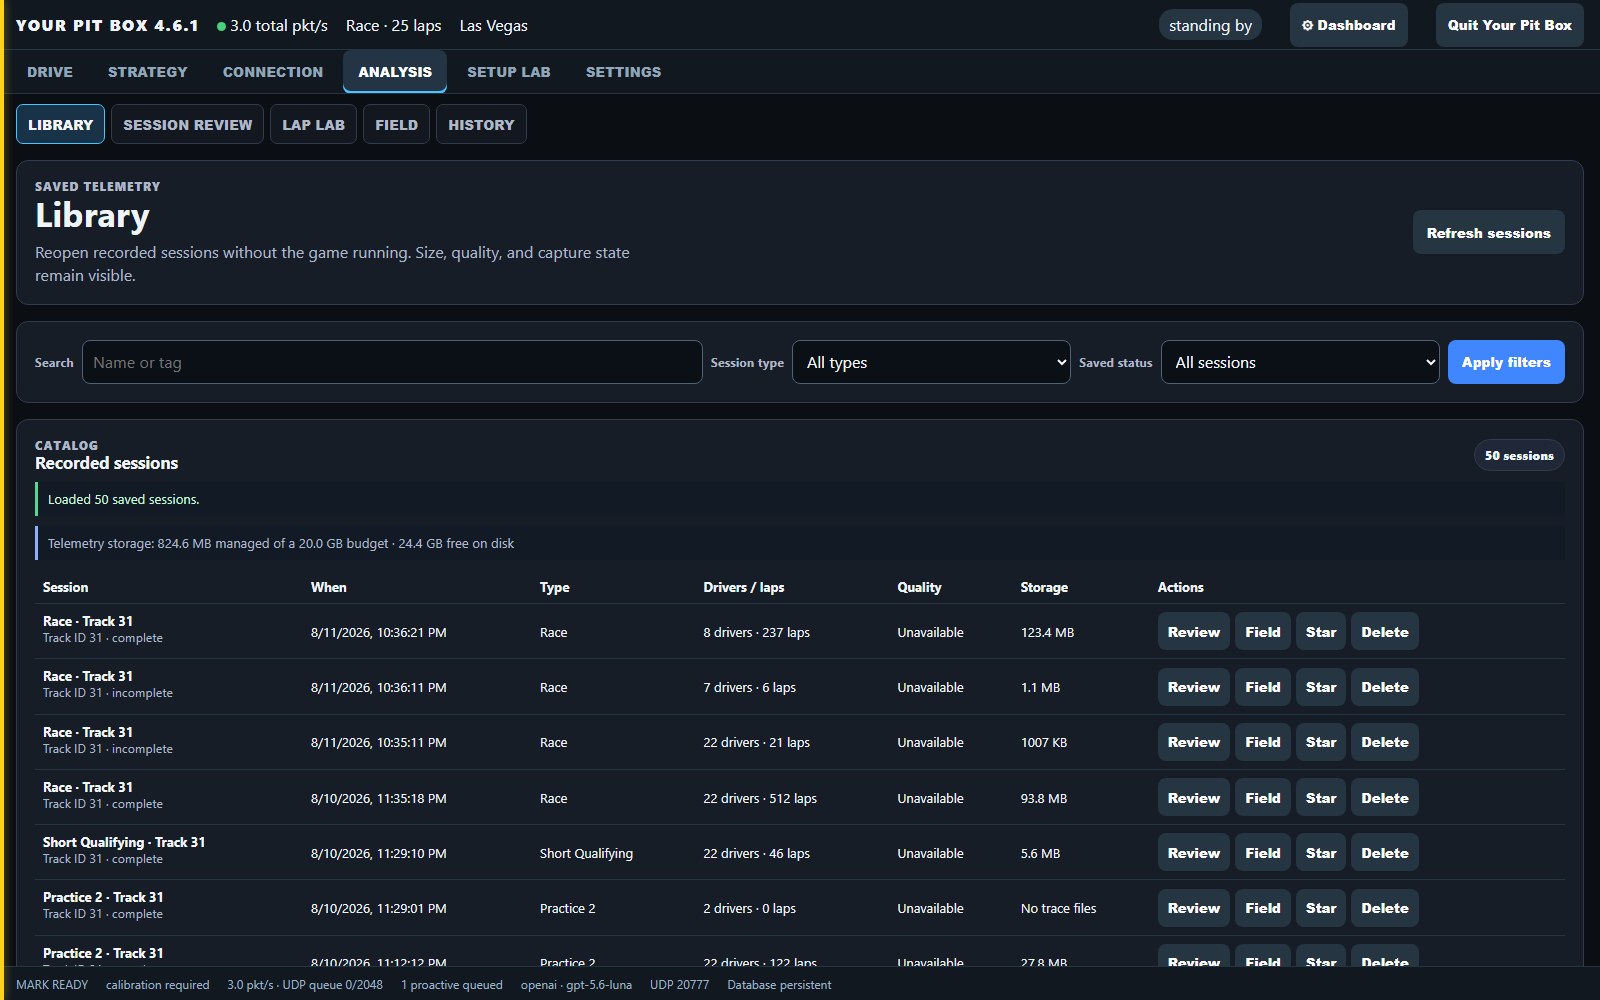
Task: Show the History sub-tab
Action: point(481,125)
